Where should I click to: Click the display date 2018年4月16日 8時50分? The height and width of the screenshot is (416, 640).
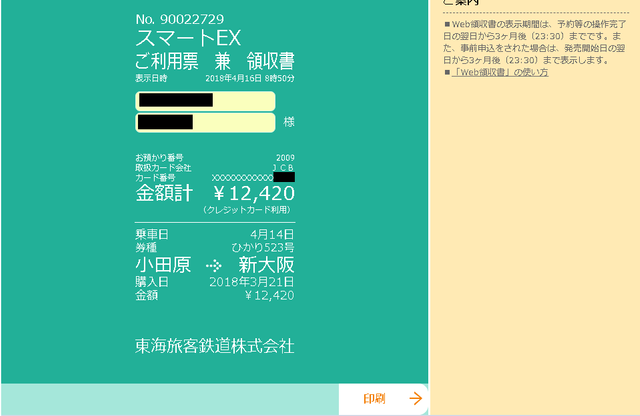click(x=250, y=78)
